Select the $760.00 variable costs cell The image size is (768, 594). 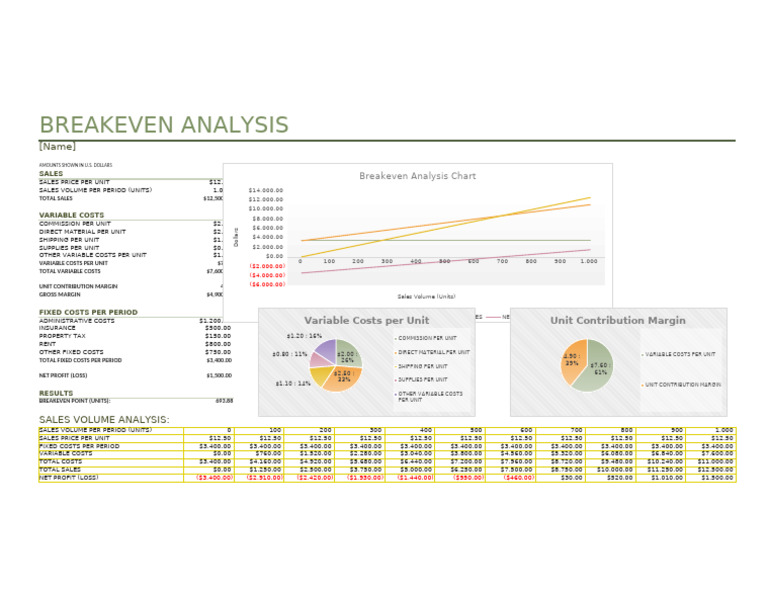259,453
